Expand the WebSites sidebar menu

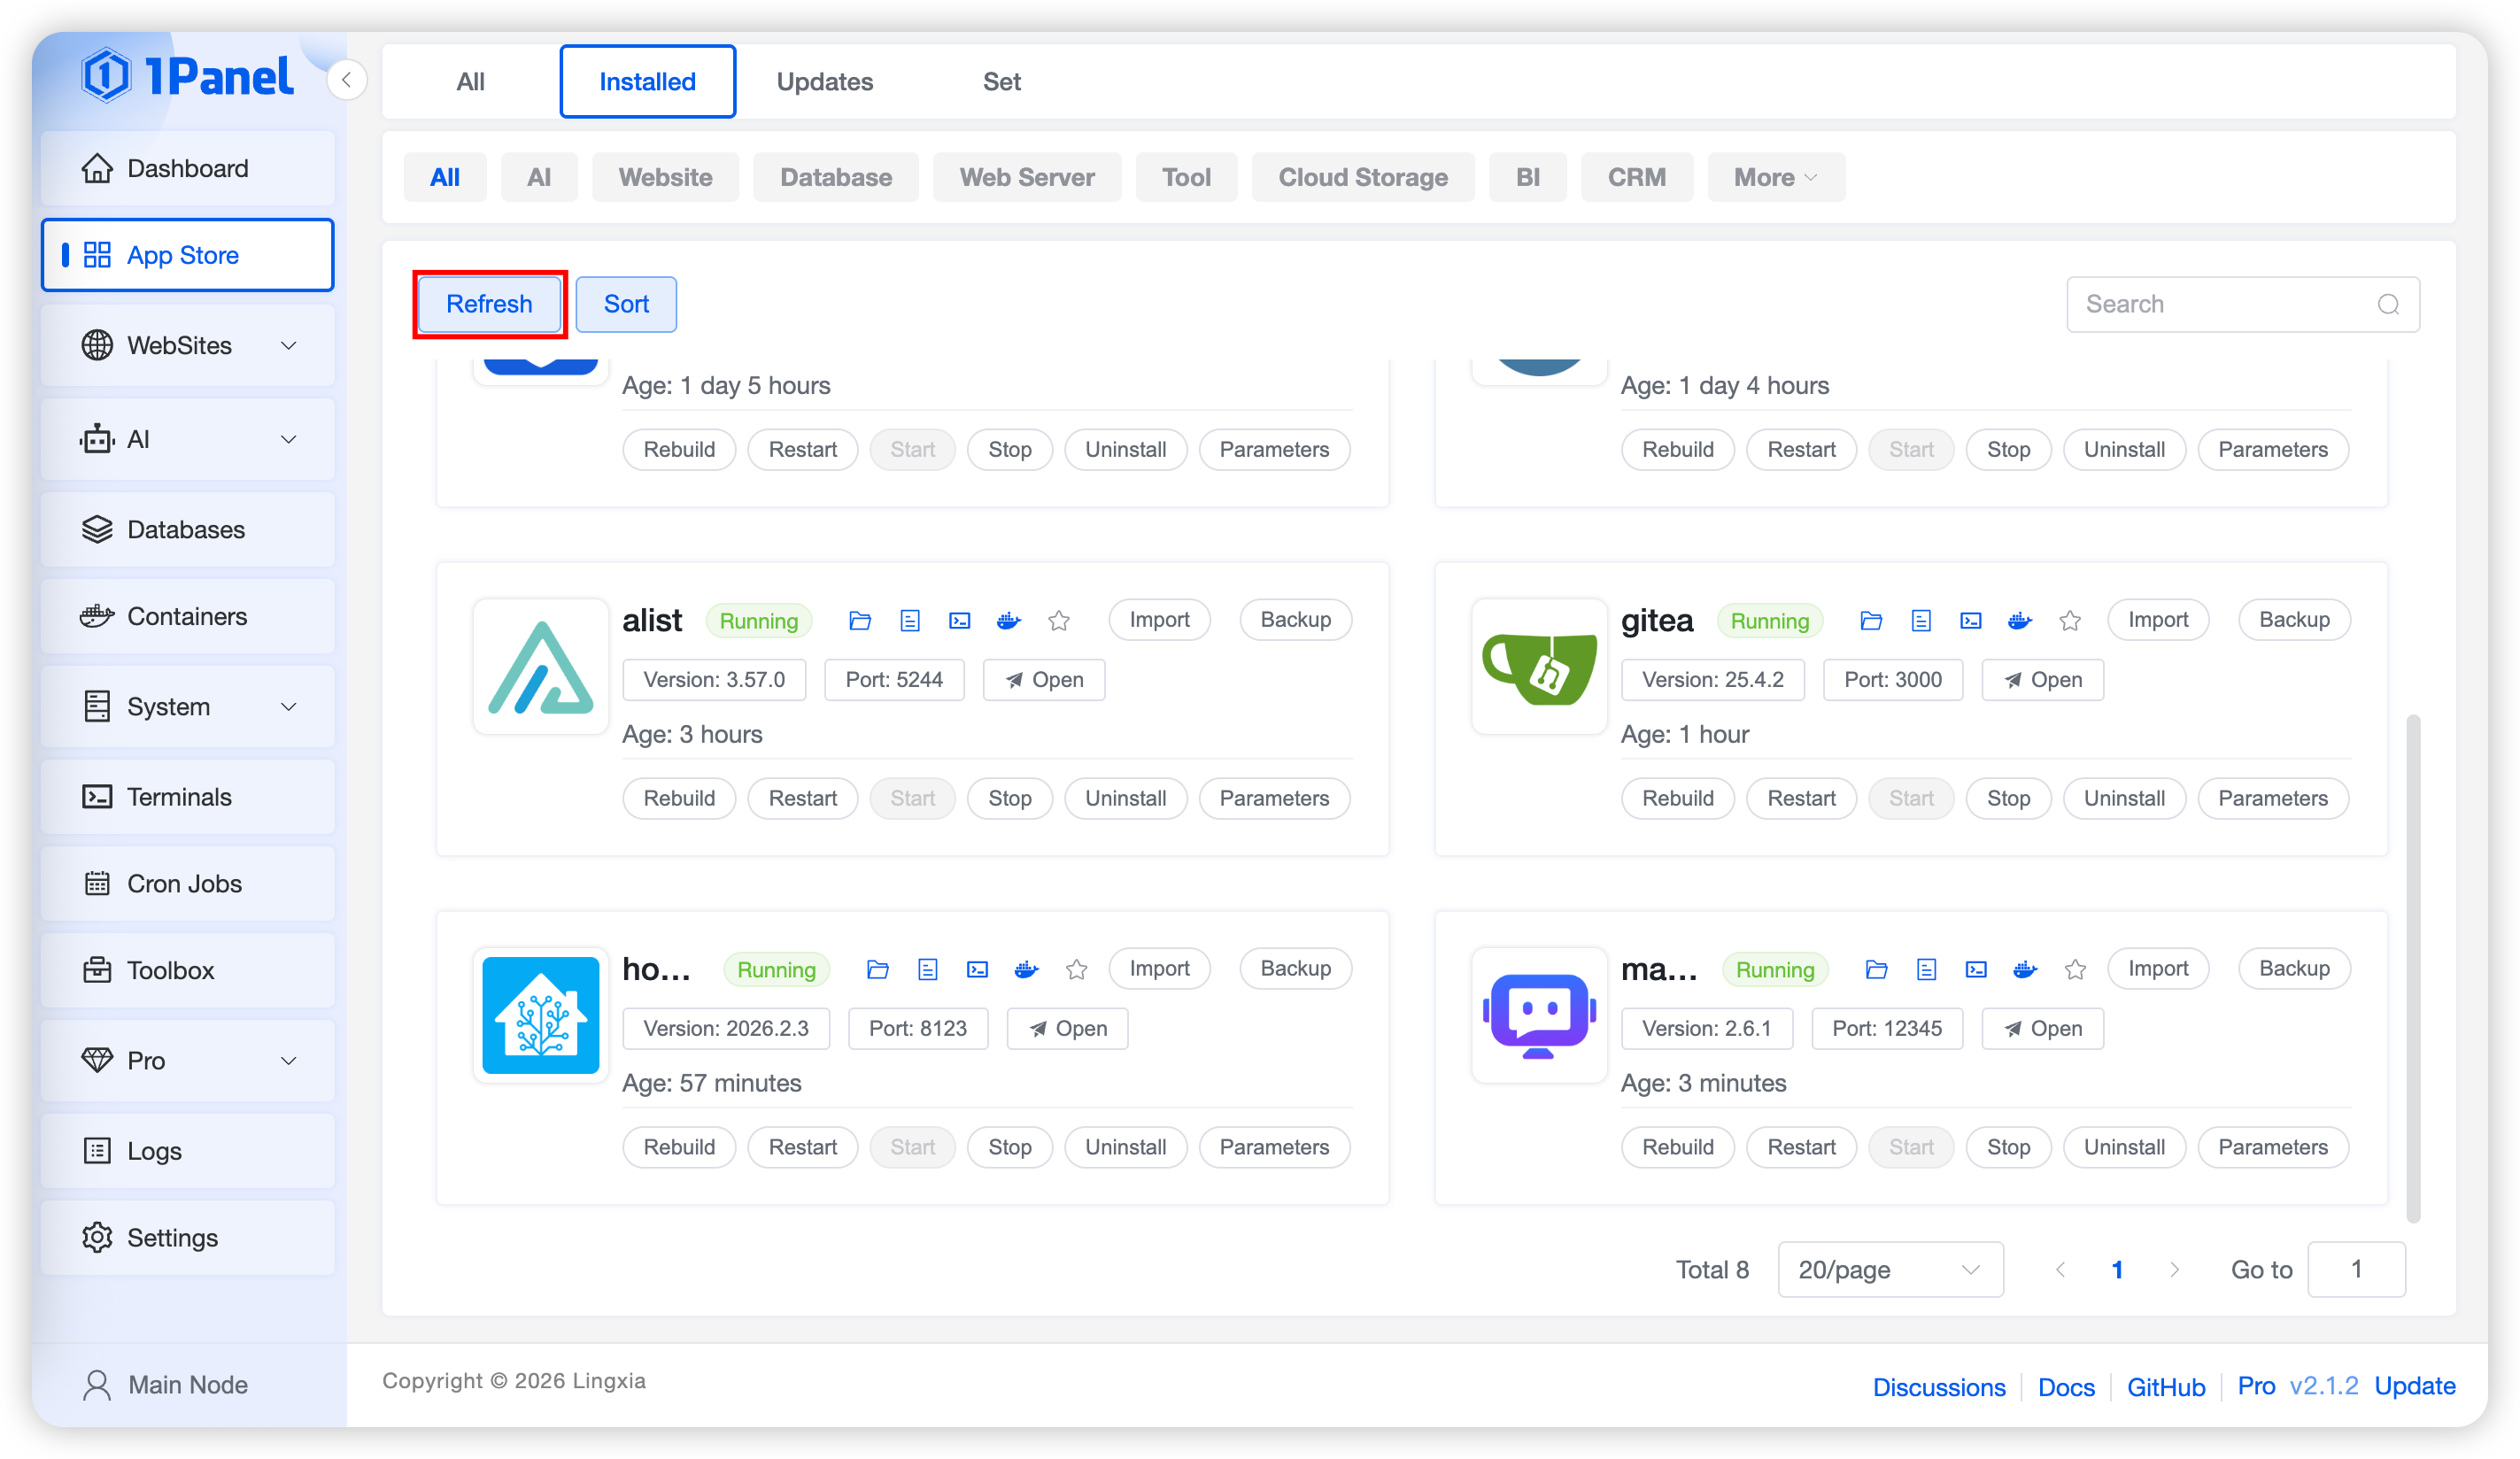[x=188, y=345]
